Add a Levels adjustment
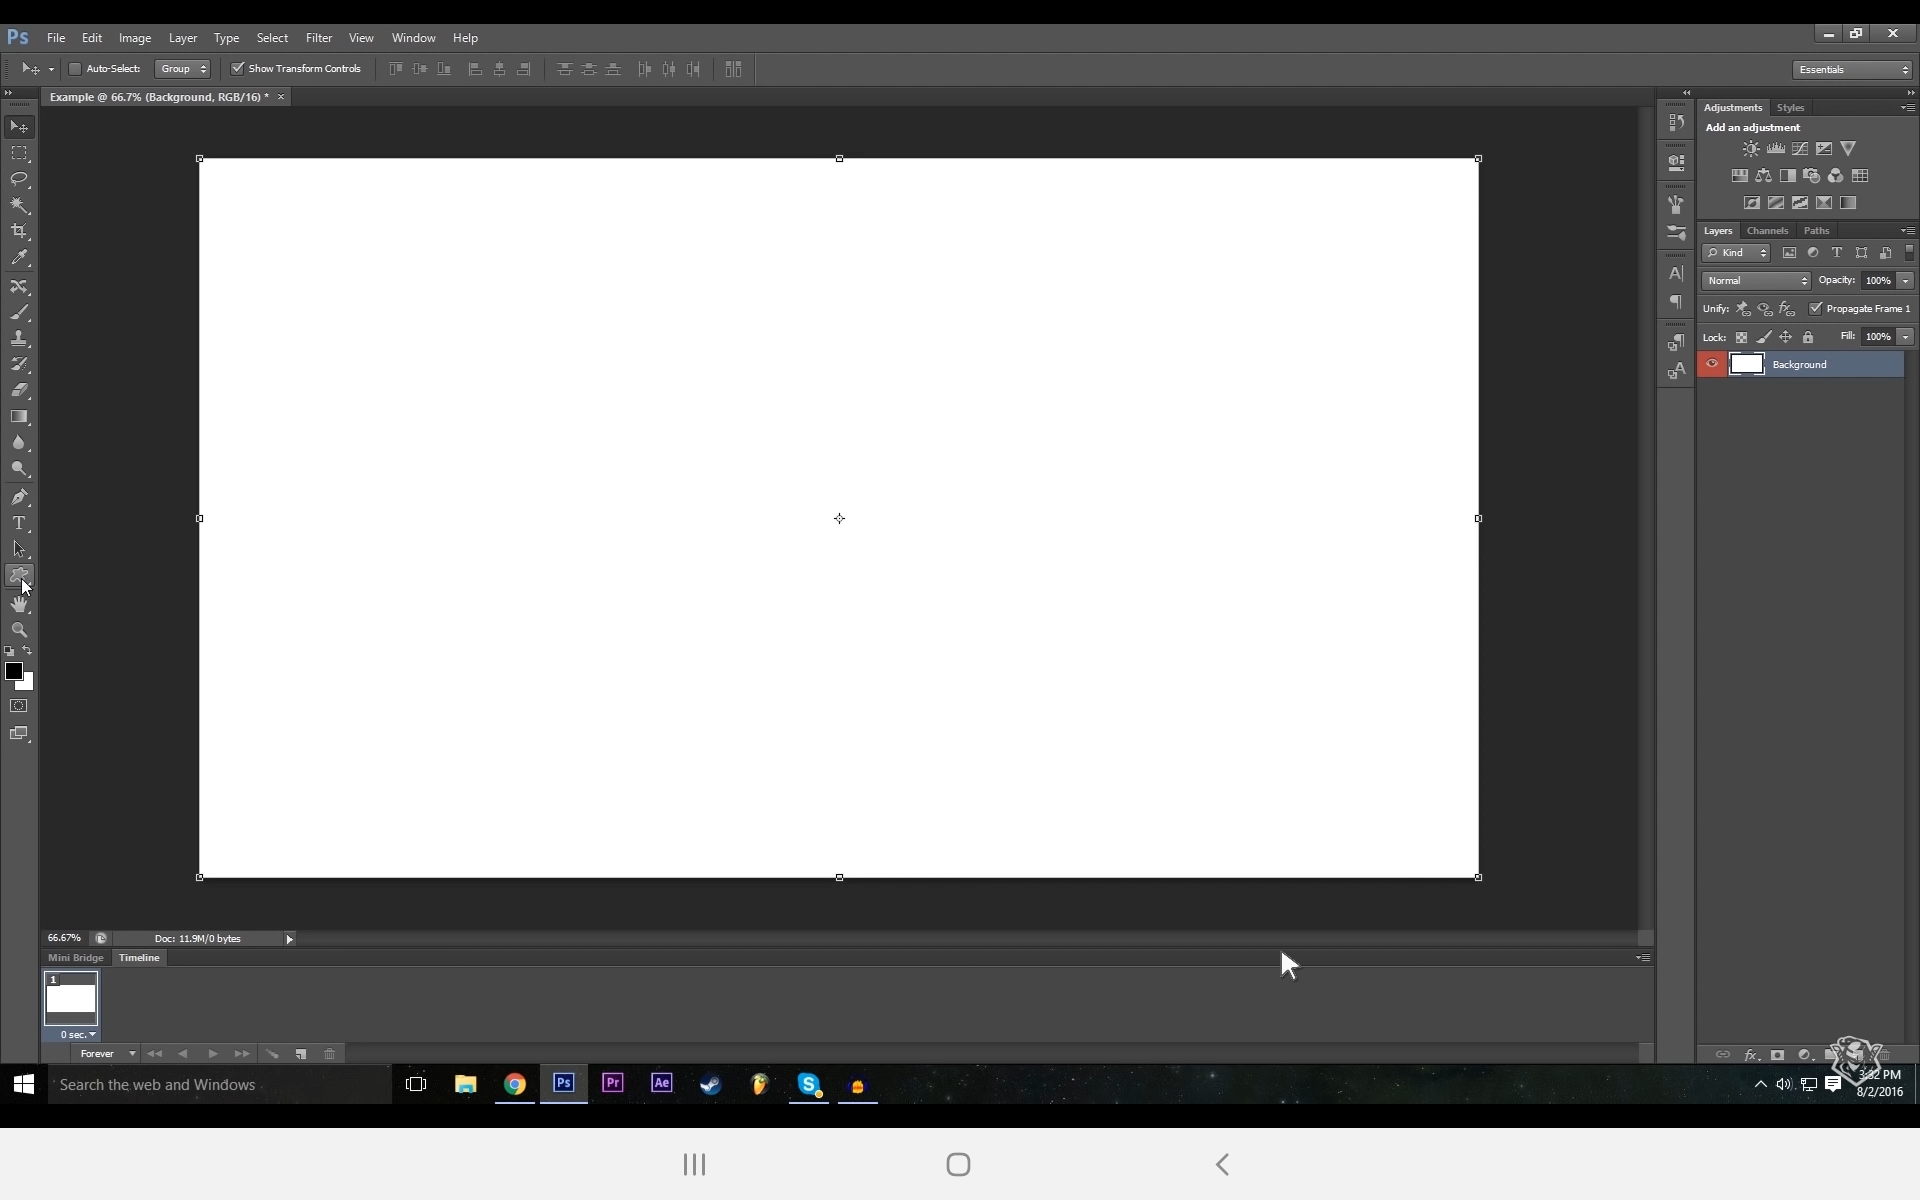 (x=1775, y=148)
